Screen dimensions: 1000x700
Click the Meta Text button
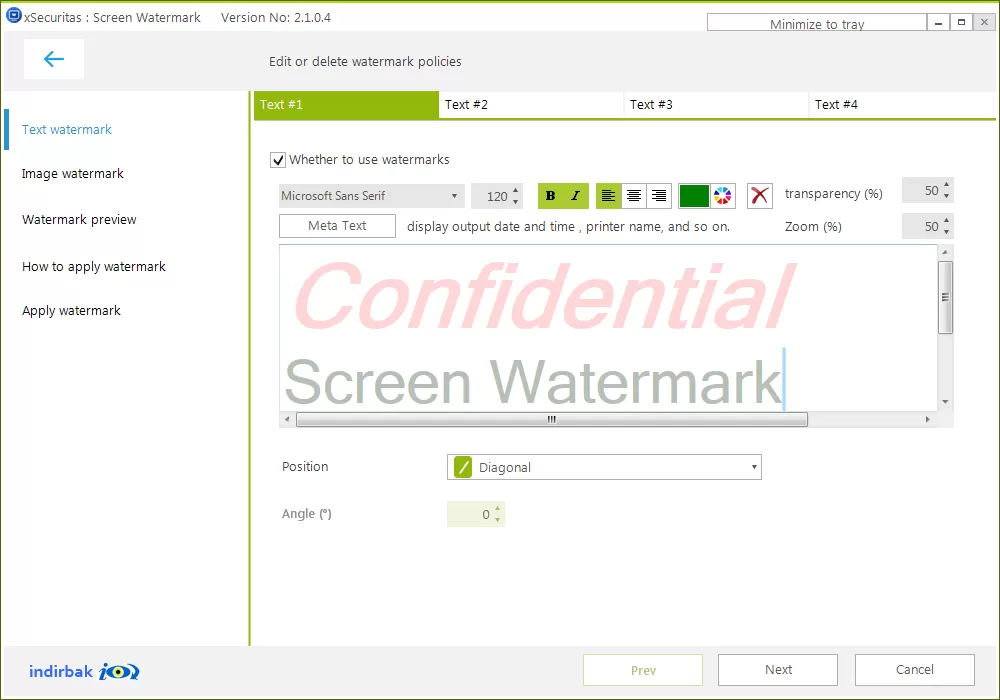tap(337, 226)
